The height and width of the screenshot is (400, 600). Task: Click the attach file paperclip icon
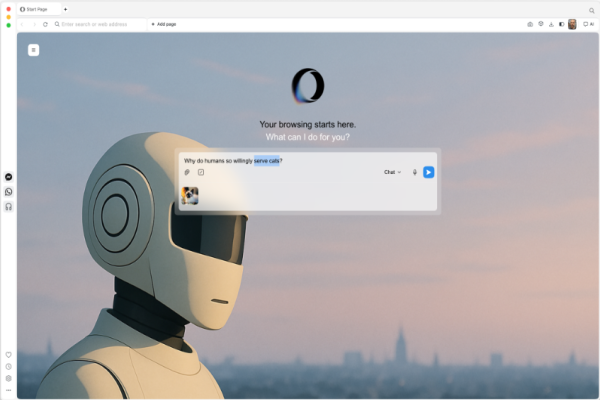pyautogui.click(x=187, y=172)
